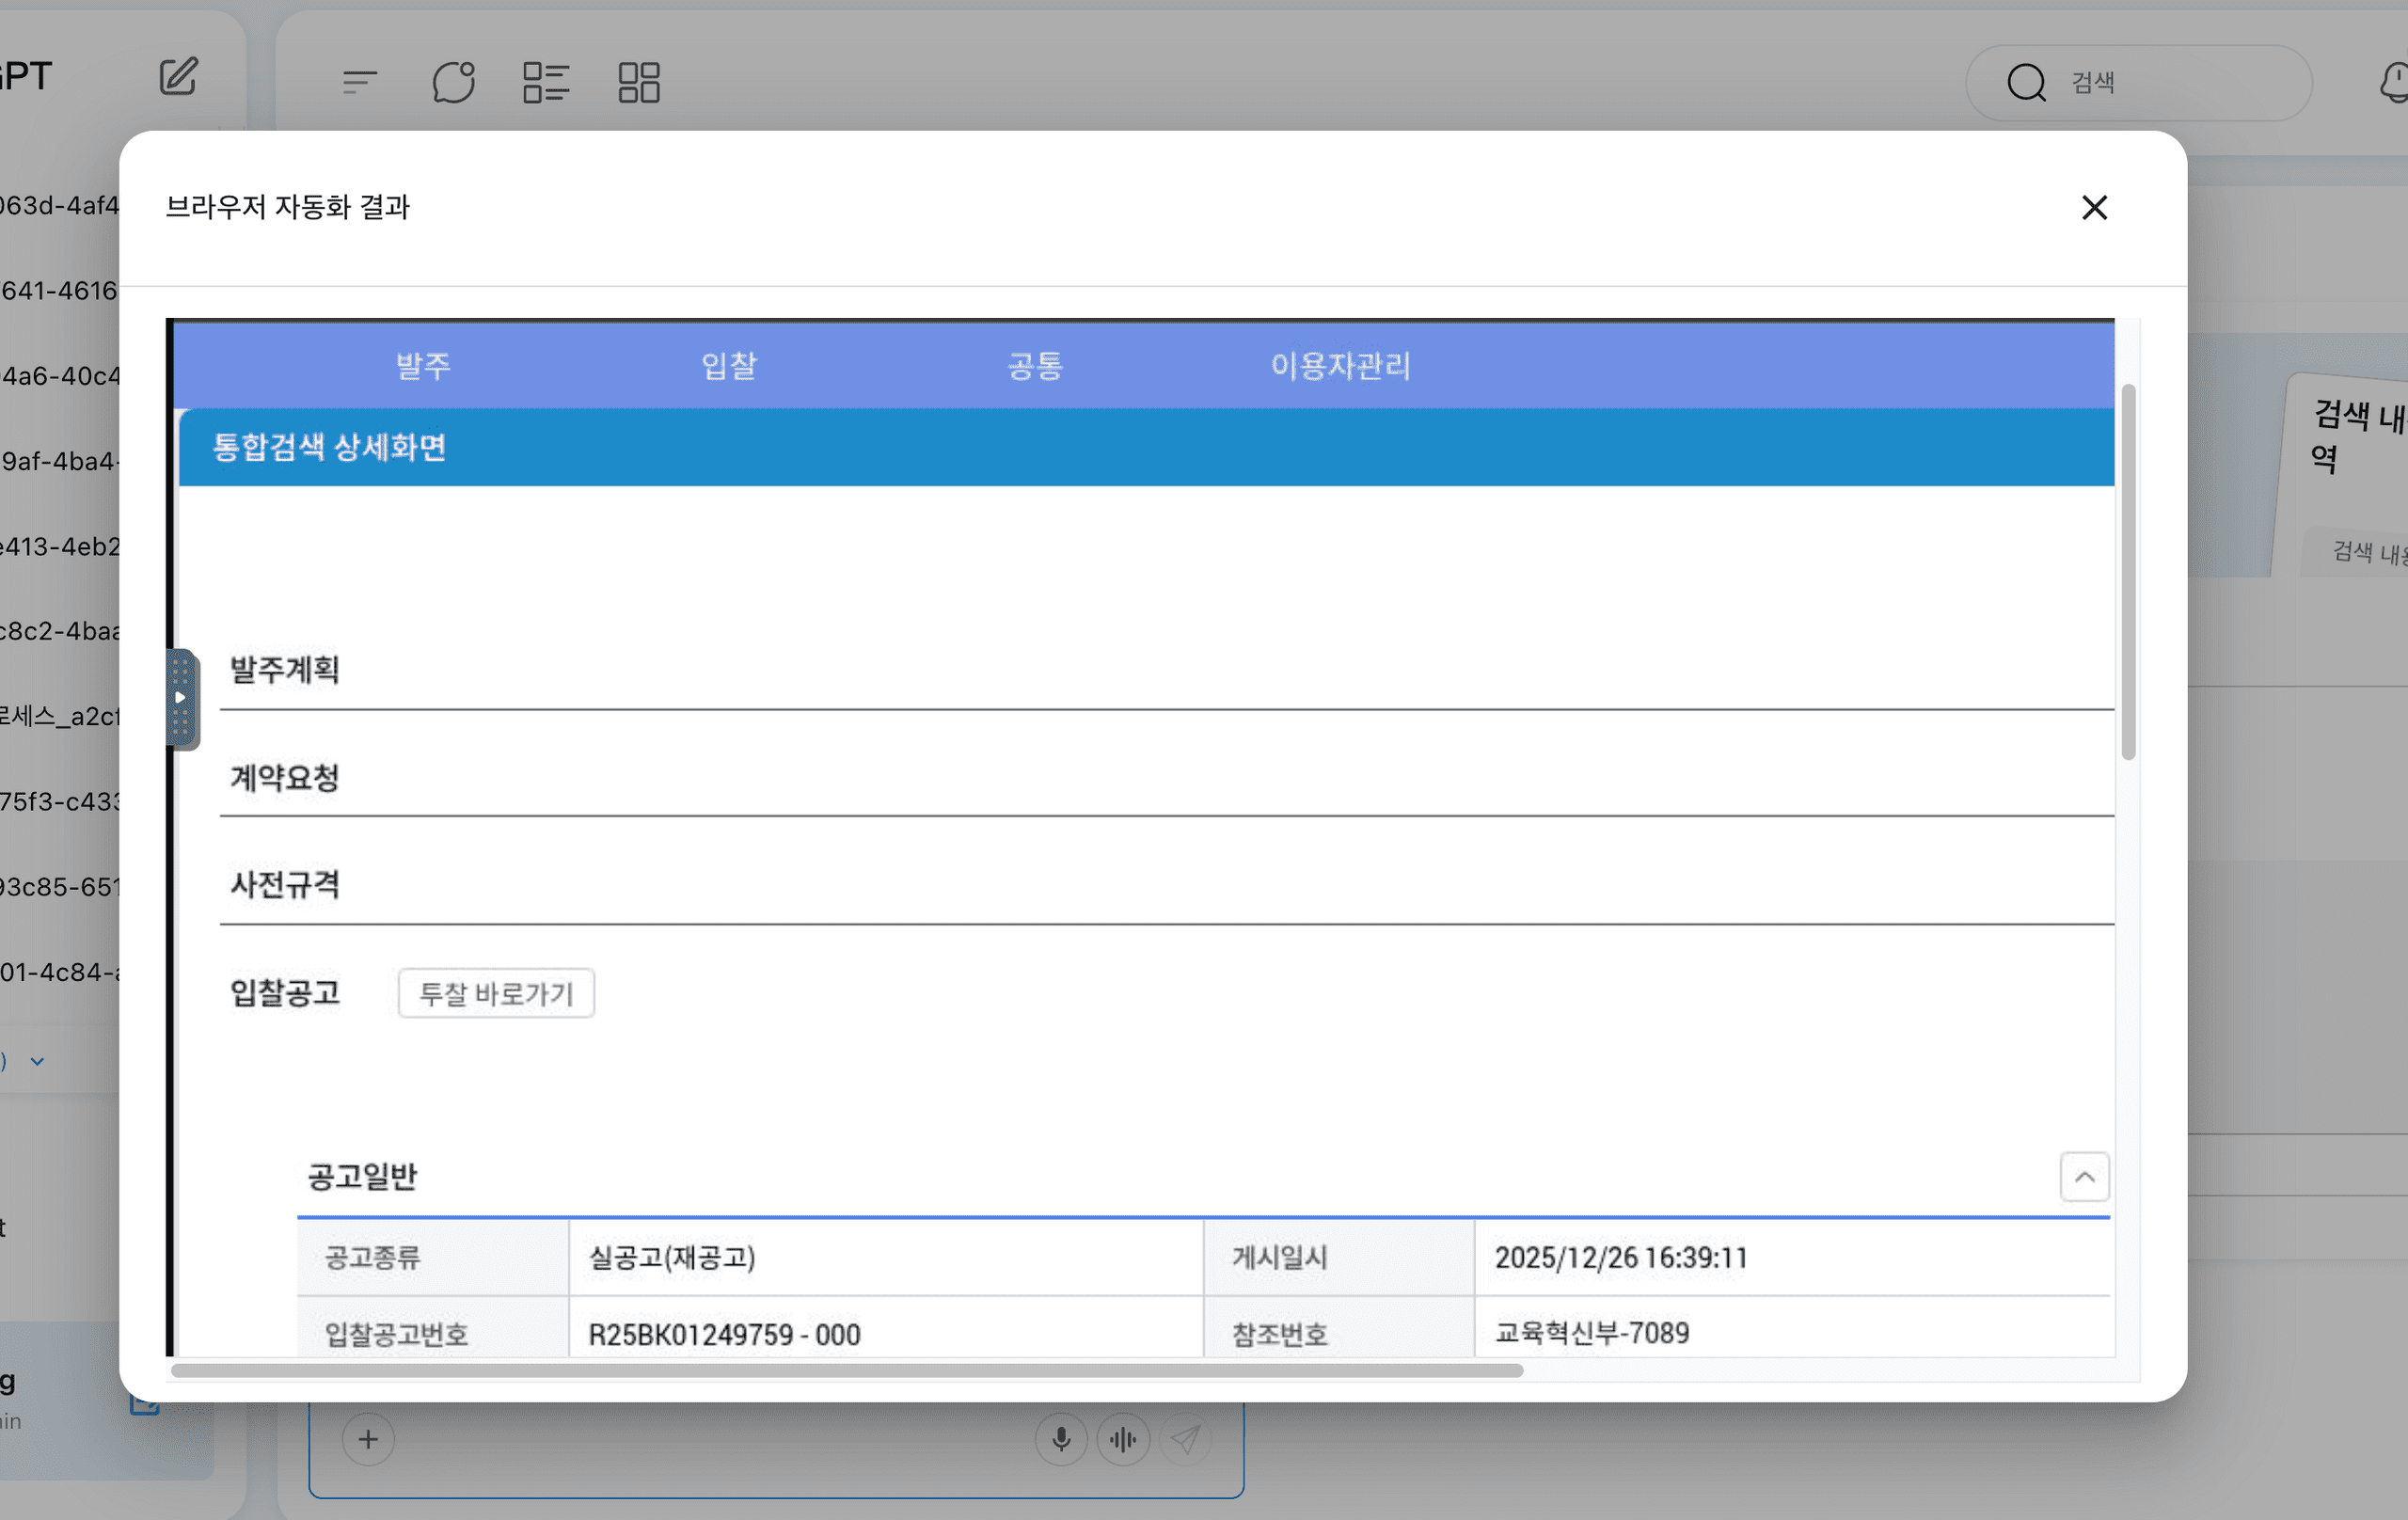The height and width of the screenshot is (1520, 2408).
Task: Select the 입찰공고 section heading
Action: [285, 992]
